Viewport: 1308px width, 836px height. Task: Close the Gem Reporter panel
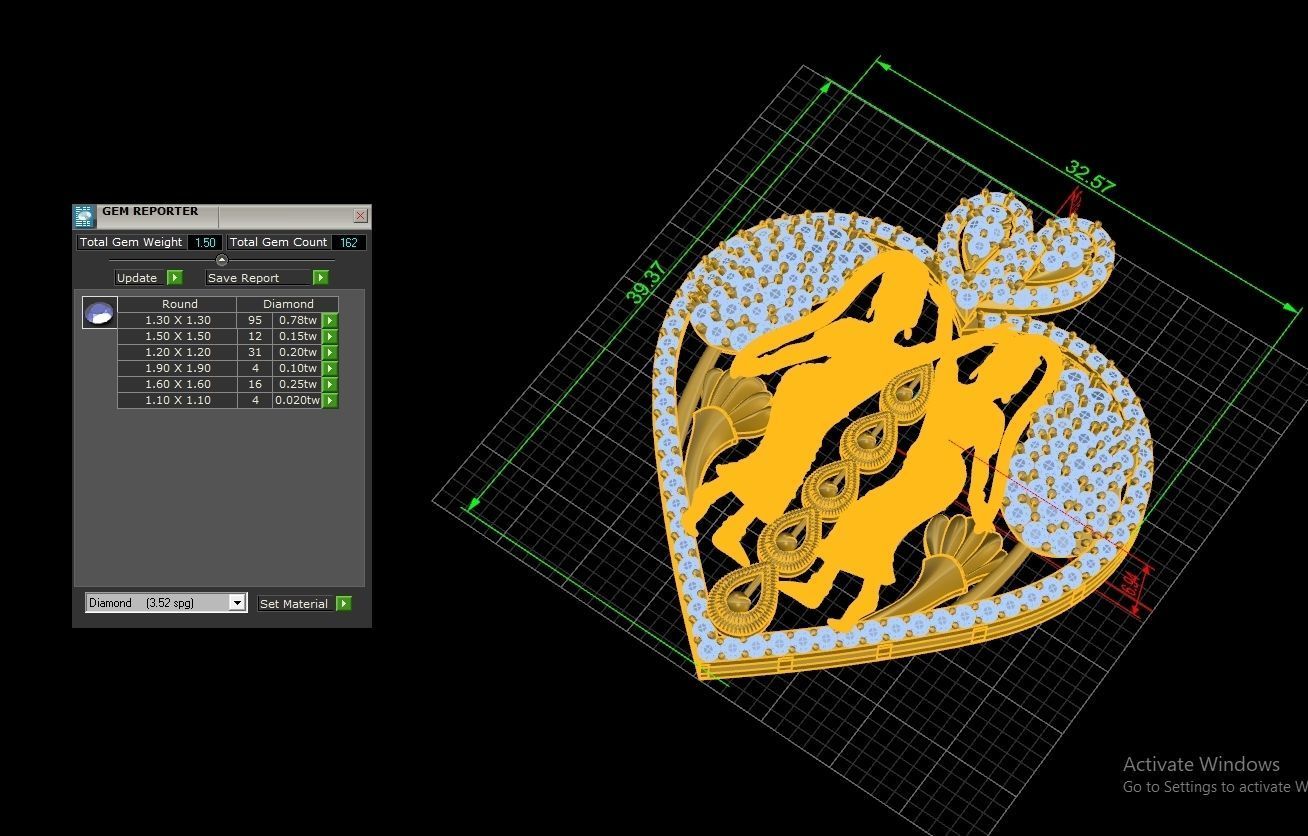[x=361, y=216]
